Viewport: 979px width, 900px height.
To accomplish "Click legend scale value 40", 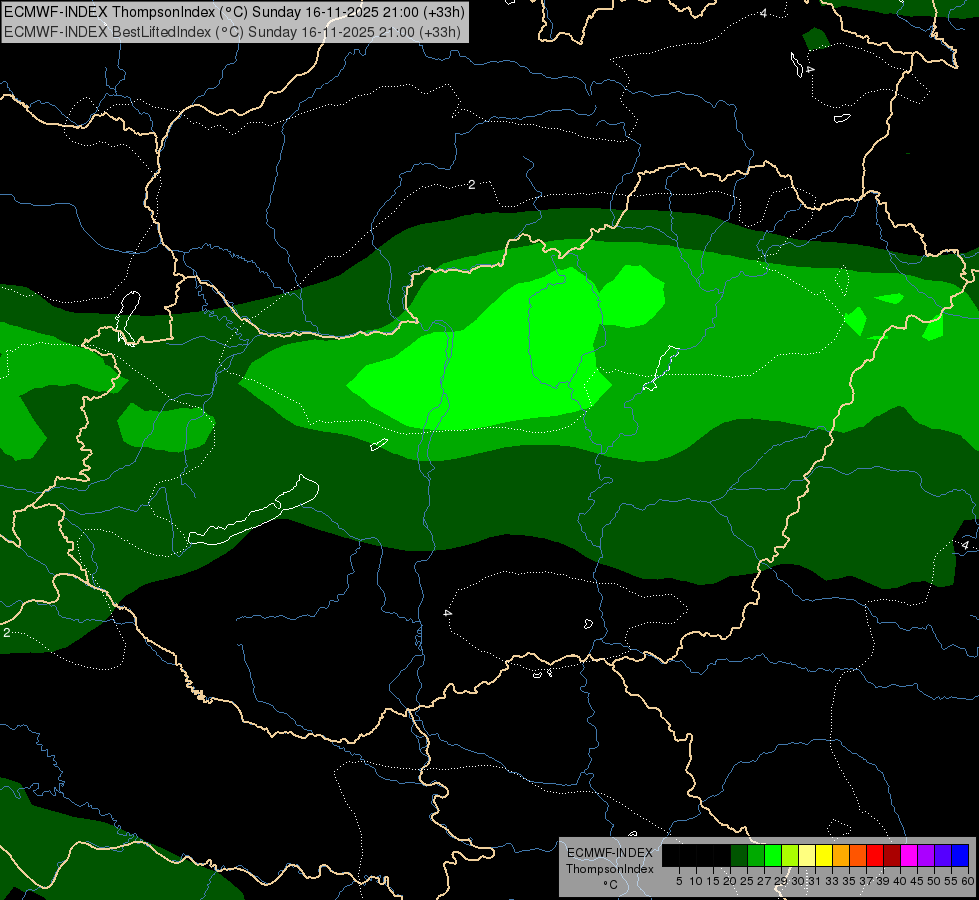I will (900, 881).
